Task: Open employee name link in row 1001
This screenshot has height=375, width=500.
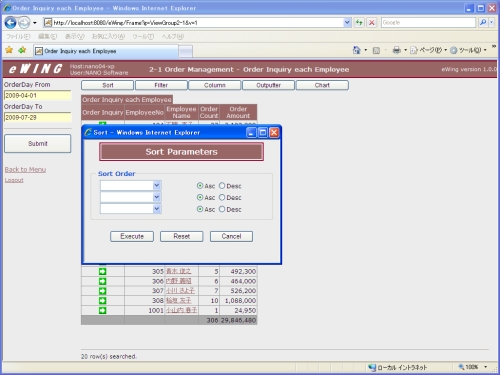Action: 182,310
